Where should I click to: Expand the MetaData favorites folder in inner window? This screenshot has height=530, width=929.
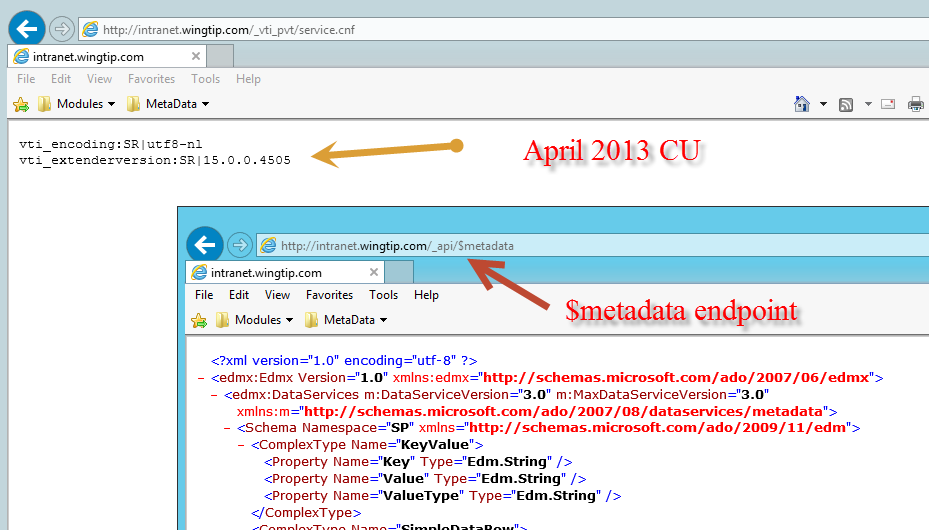pos(346,320)
